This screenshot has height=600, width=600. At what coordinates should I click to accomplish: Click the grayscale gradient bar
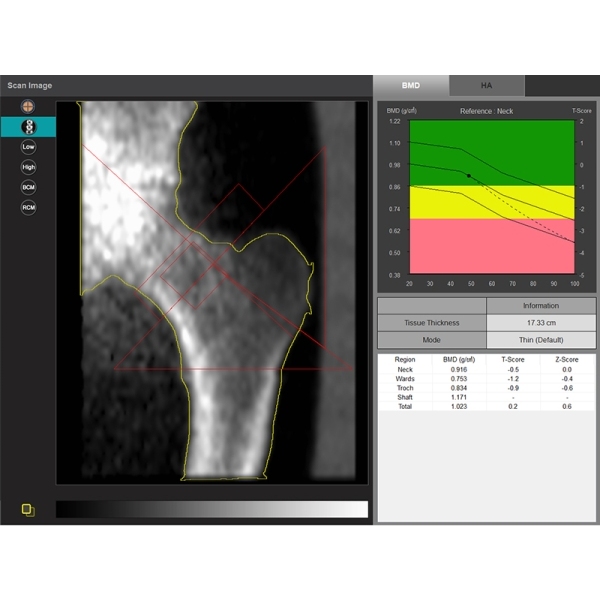pos(211,510)
